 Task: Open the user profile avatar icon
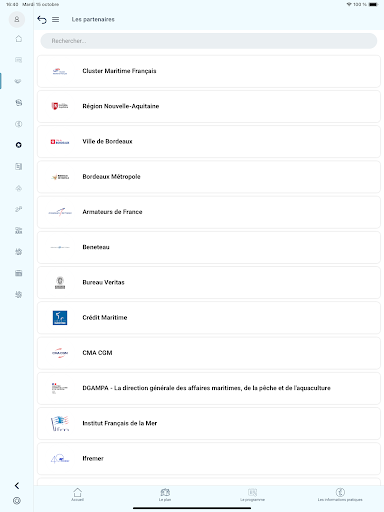[x=17, y=19]
